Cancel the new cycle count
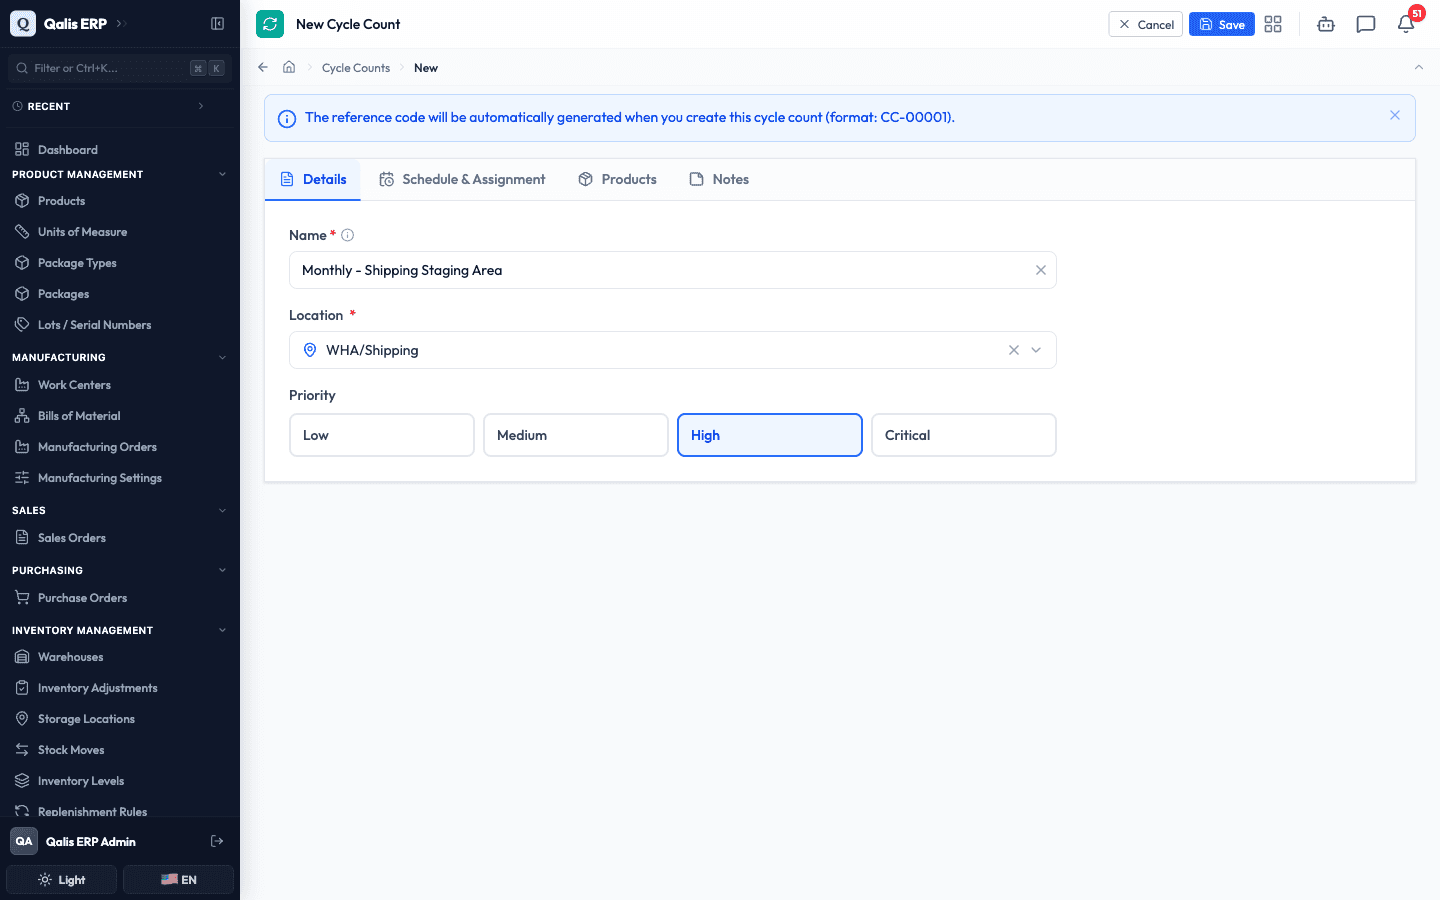This screenshot has width=1440, height=900. coord(1145,24)
